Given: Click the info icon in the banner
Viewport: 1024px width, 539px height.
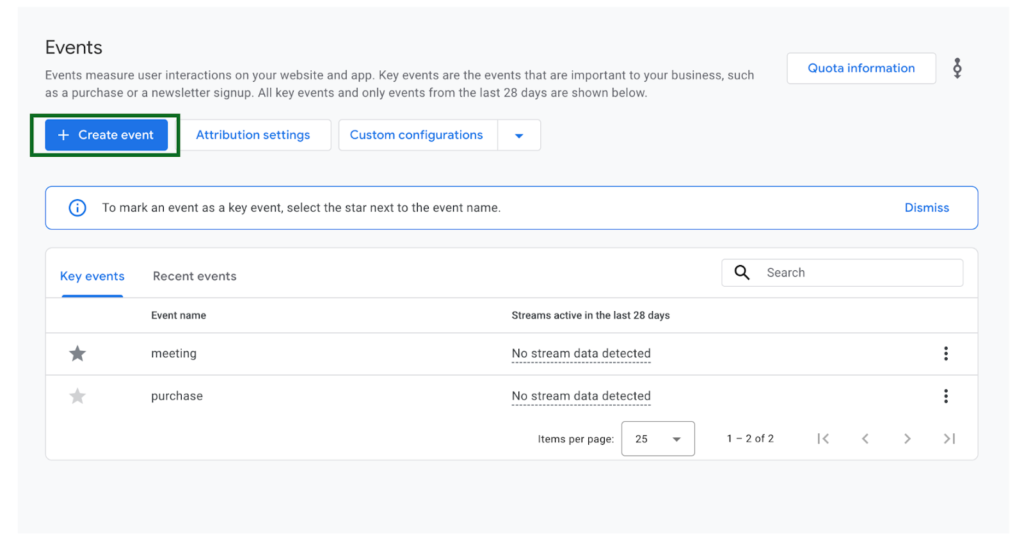Looking at the screenshot, I should coord(77,208).
